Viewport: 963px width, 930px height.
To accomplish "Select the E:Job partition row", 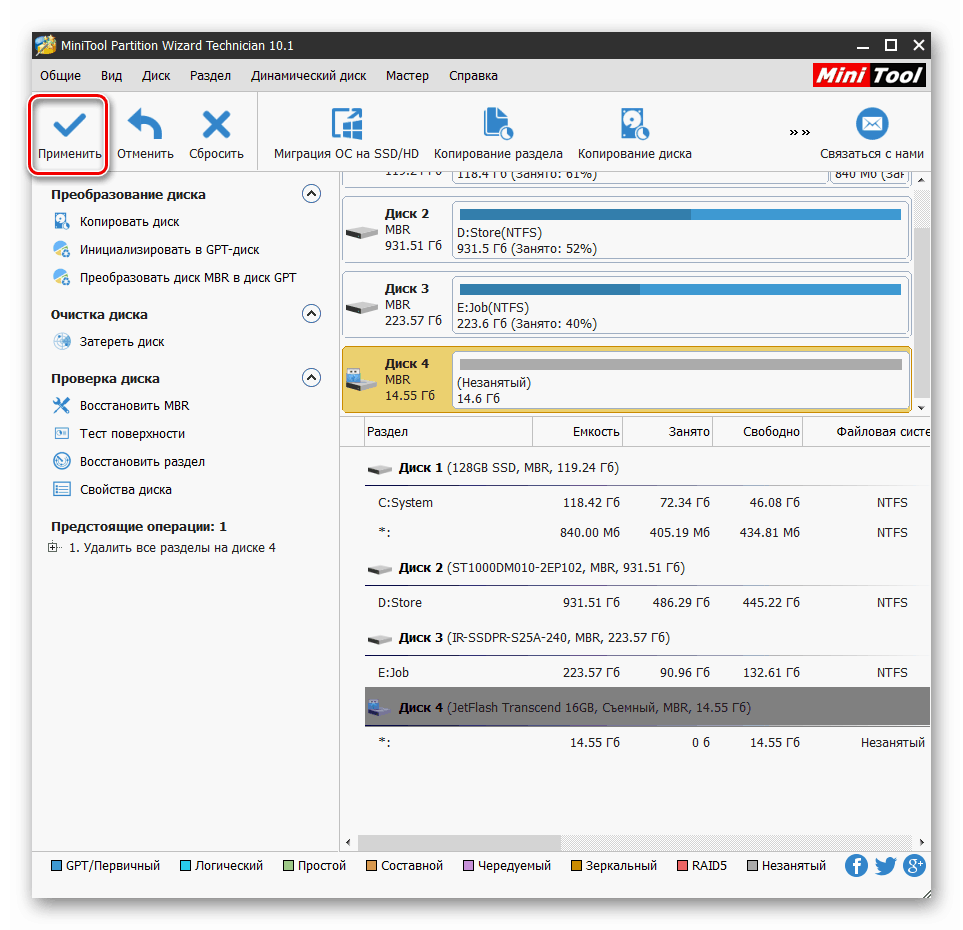I will (647, 673).
